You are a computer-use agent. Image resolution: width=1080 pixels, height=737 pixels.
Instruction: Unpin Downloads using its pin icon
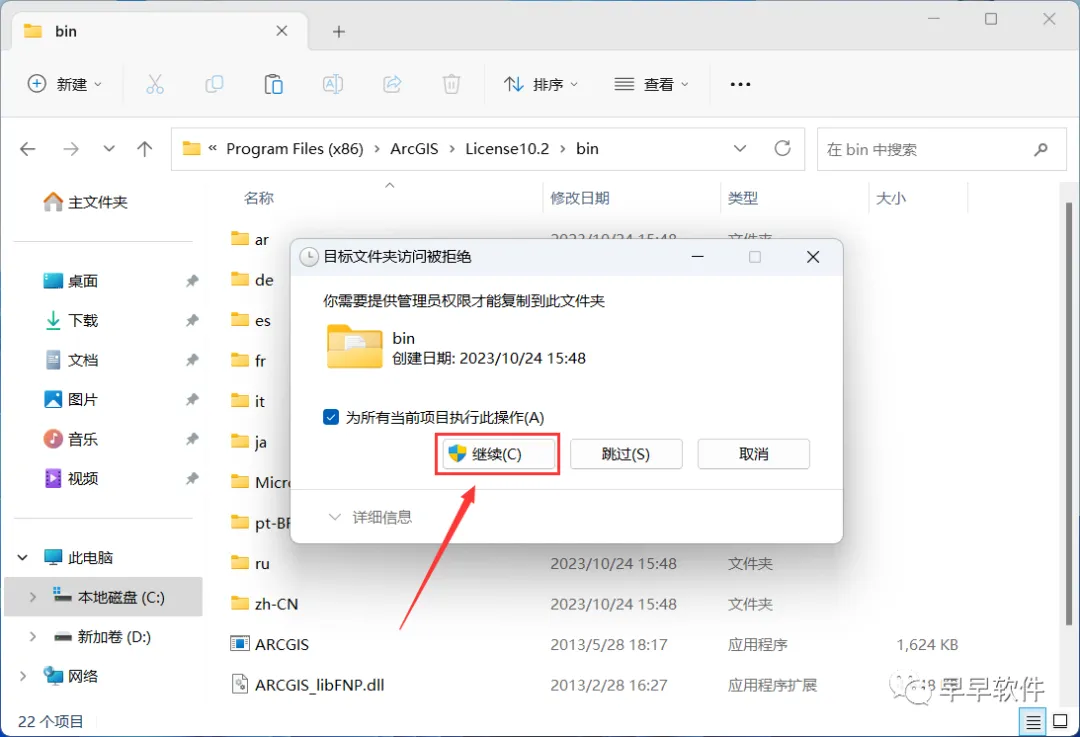(192, 320)
